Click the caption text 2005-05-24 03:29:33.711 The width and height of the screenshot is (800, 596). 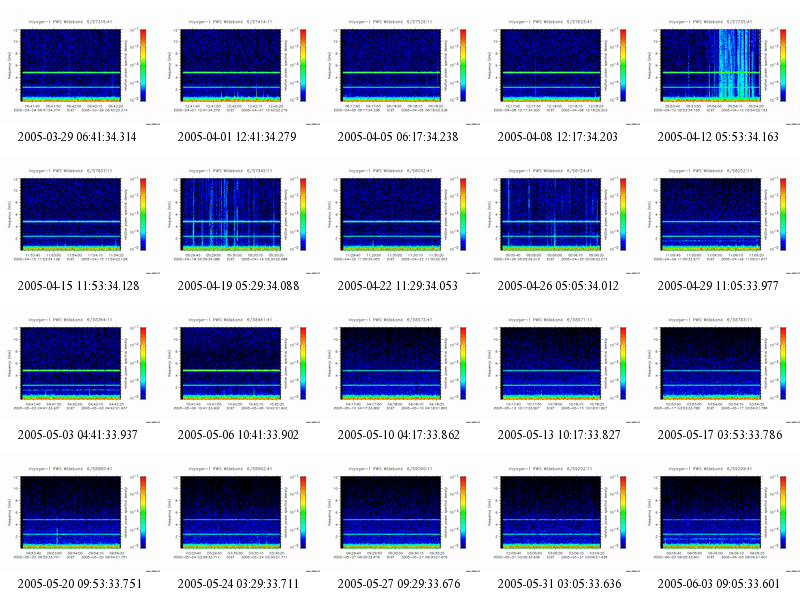pyautogui.click(x=238, y=584)
